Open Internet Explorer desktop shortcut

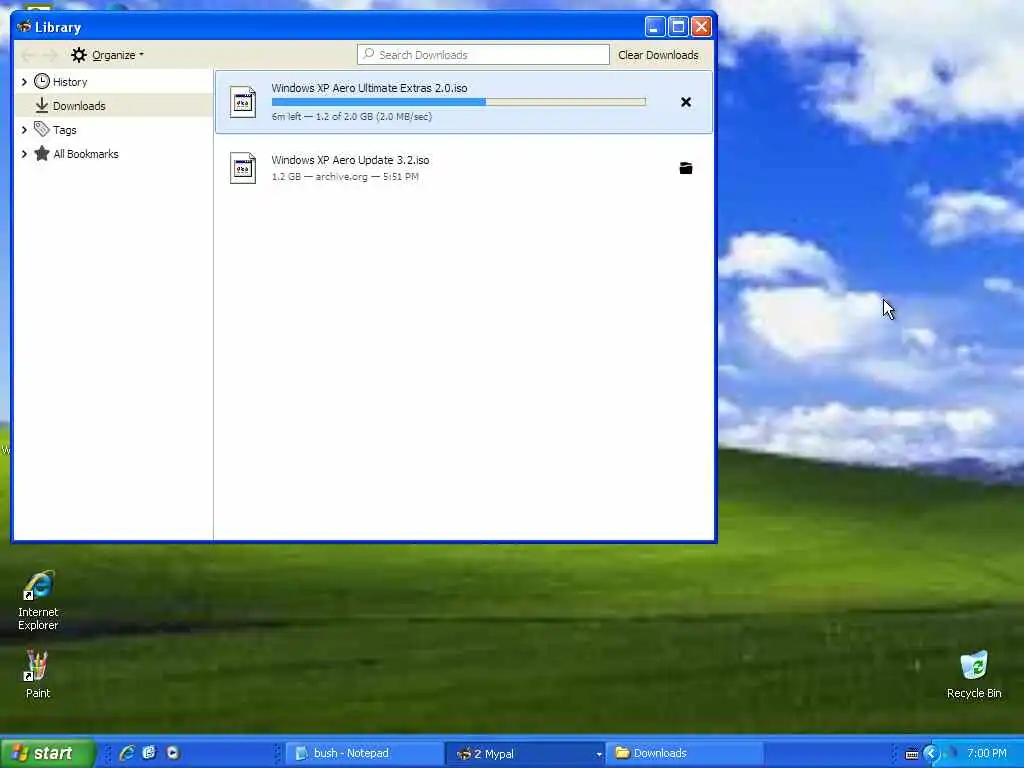38,600
